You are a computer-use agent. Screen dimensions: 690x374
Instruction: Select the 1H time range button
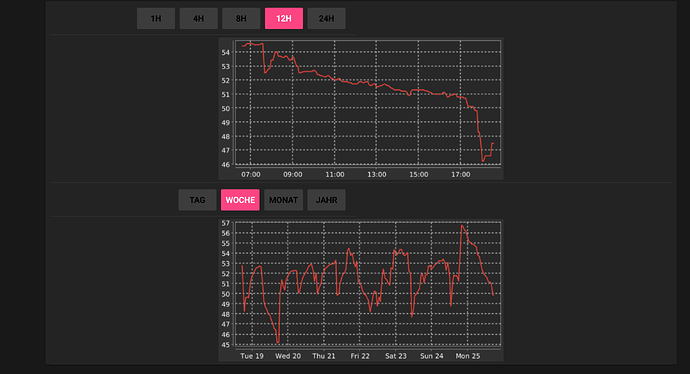[156, 18]
